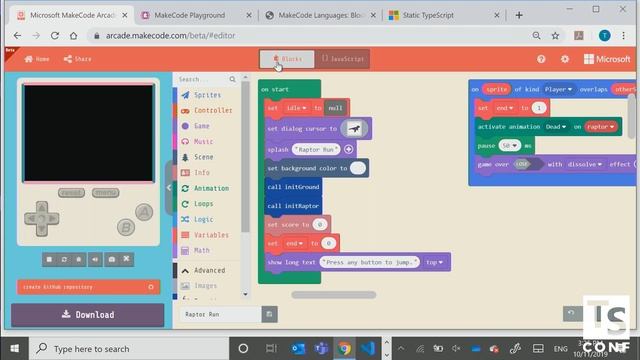Image resolution: width=640 pixels, height=360 pixels.
Task: Click the Raptor Run project name field
Action: [220, 314]
